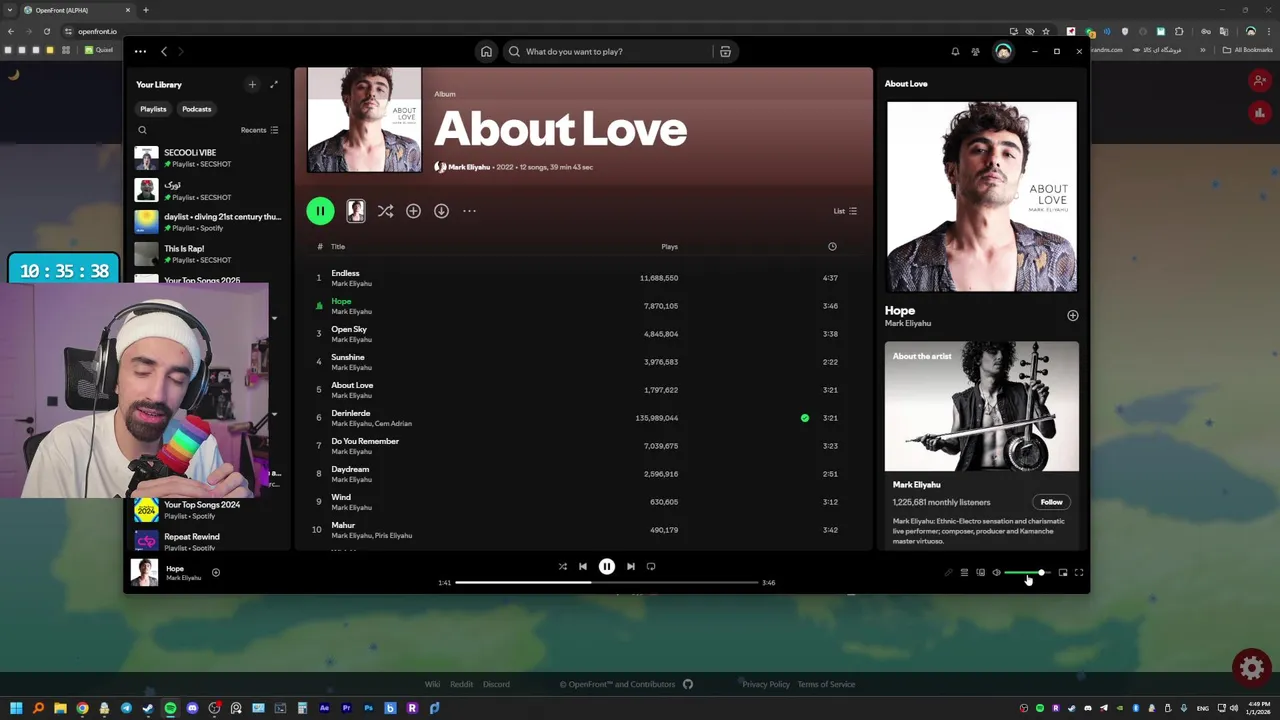Go back in Spotify navigation
Screen dimensions: 1280x720
tap(164, 52)
